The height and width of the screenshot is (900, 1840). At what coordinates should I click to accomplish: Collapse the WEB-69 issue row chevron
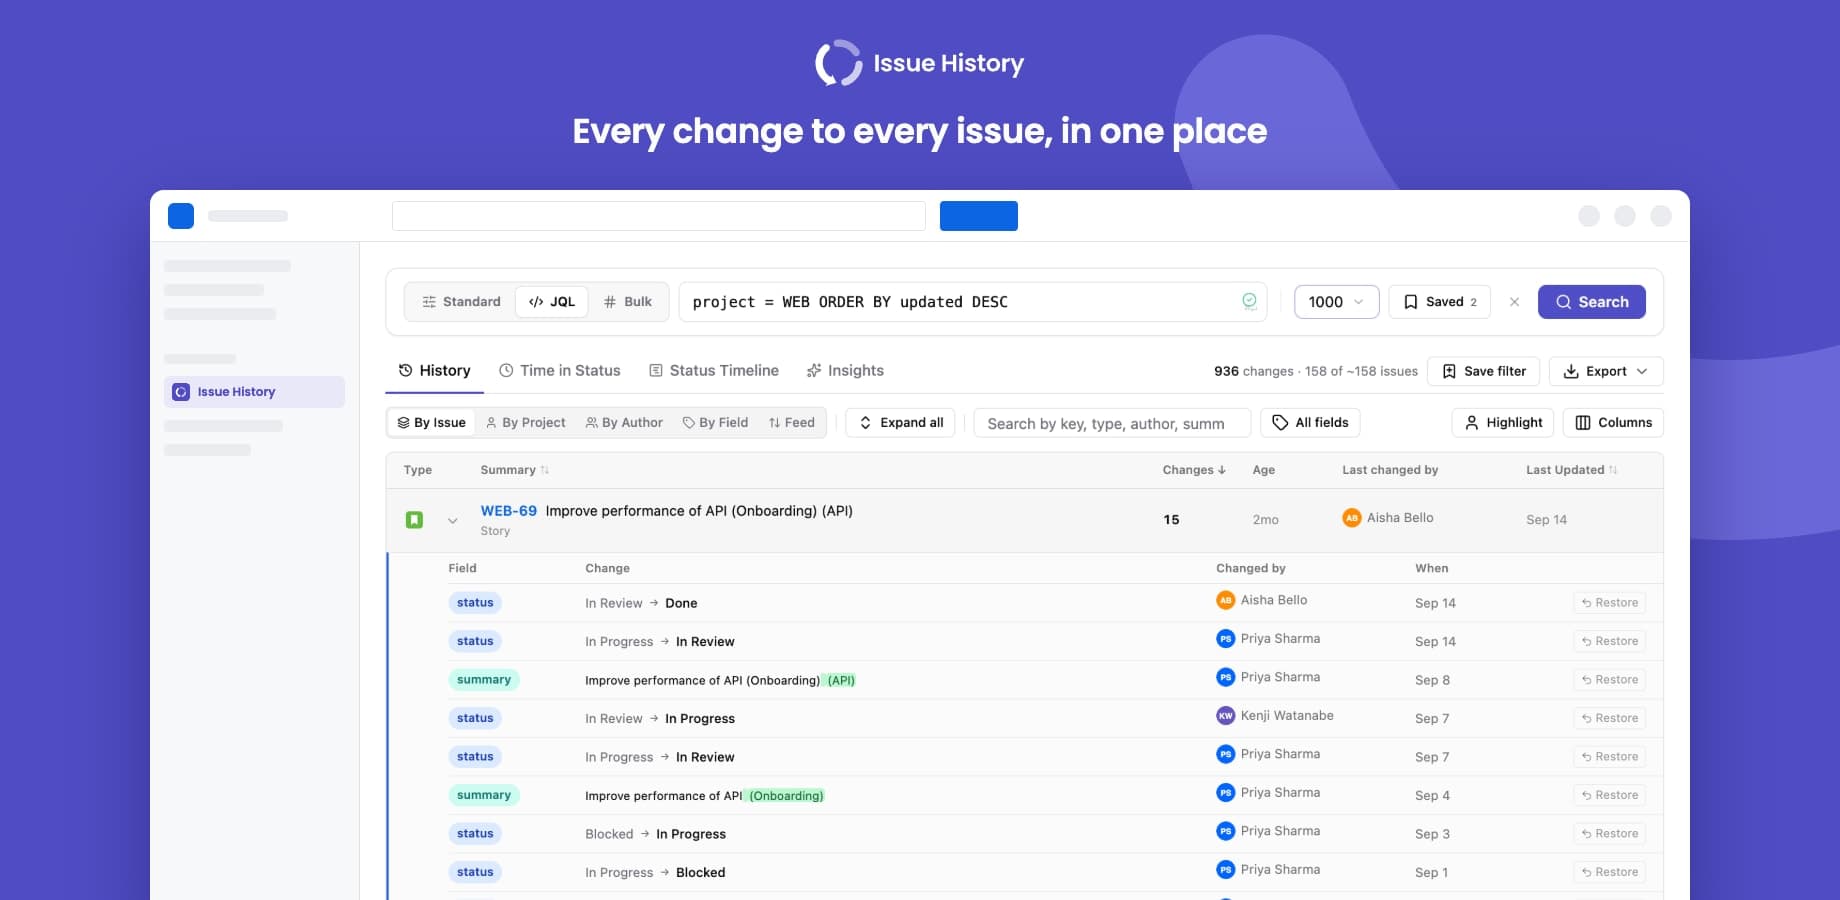click(x=453, y=521)
